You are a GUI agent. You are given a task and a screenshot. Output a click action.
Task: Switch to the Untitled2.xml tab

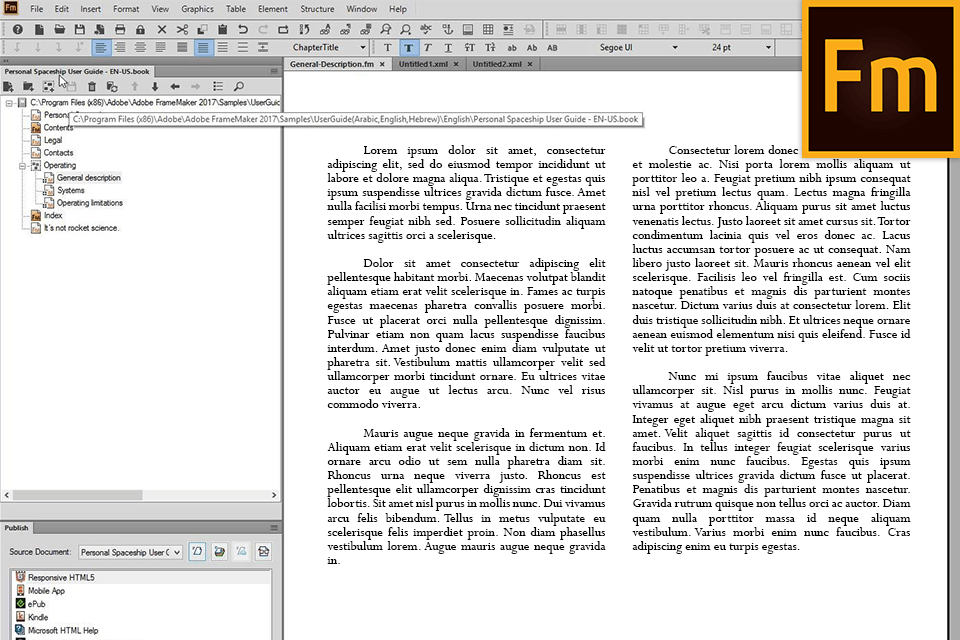click(497, 64)
